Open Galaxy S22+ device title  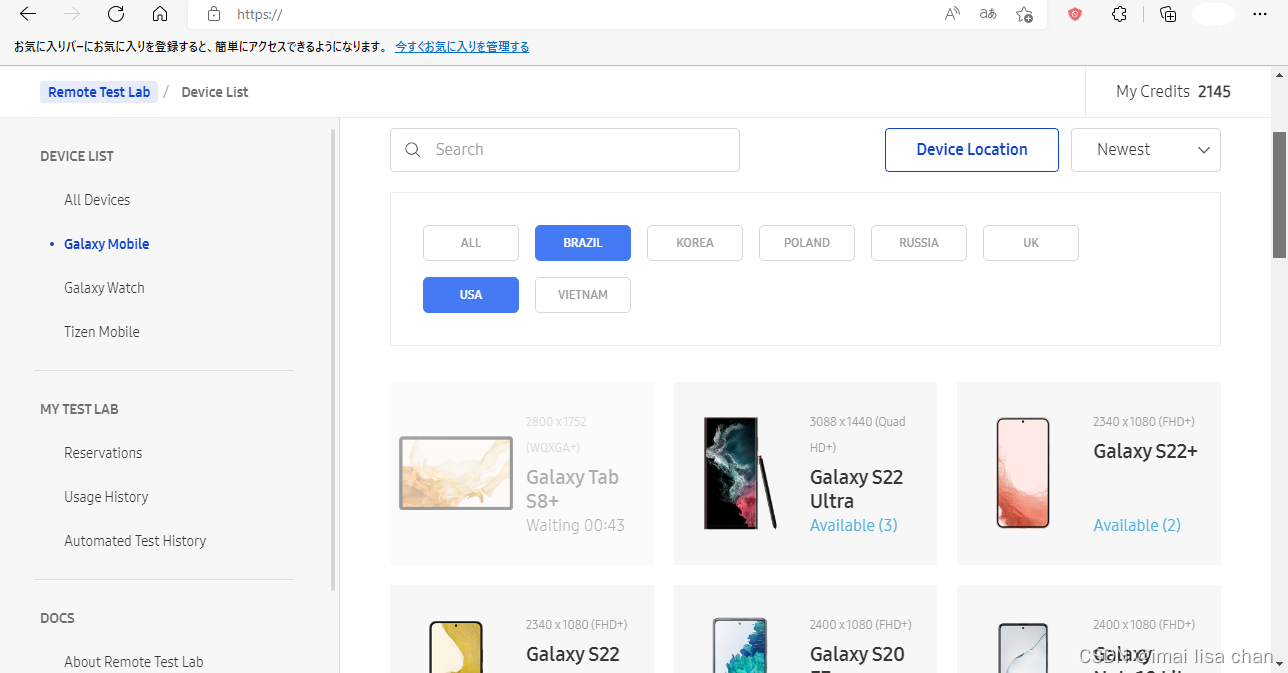1145,451
